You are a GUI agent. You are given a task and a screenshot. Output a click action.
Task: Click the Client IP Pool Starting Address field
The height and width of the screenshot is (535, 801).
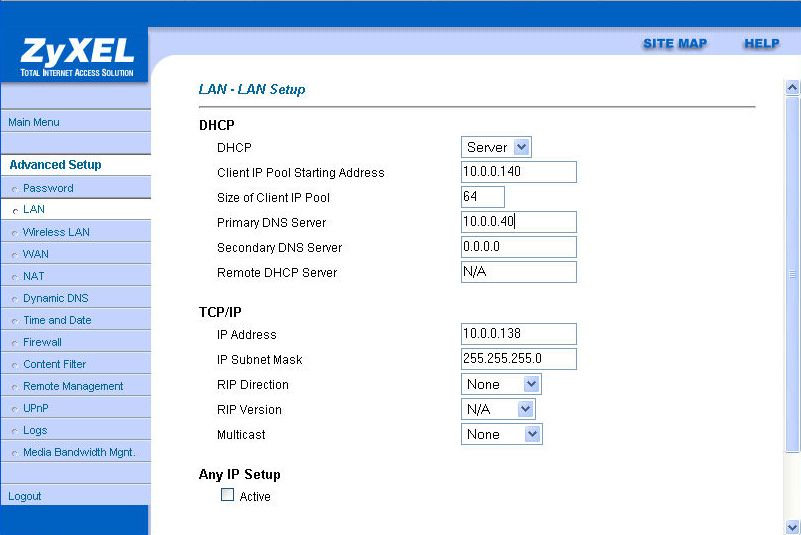[x=518, y=172]
